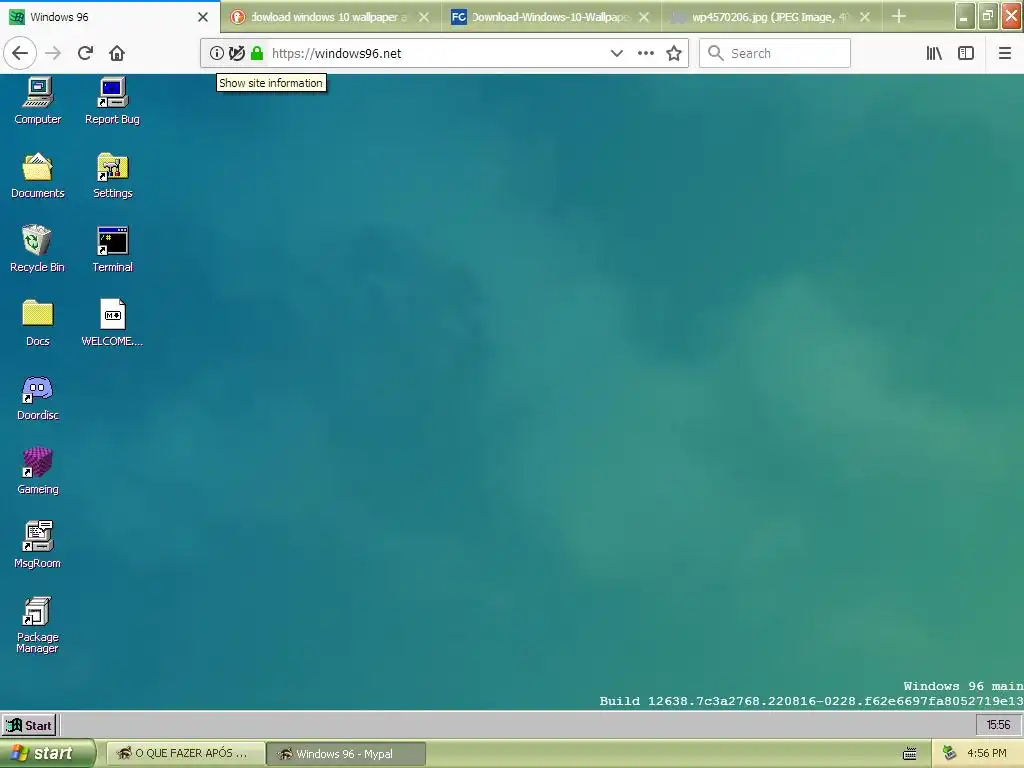Open the browser hamburger menu

pos(1004,53)
